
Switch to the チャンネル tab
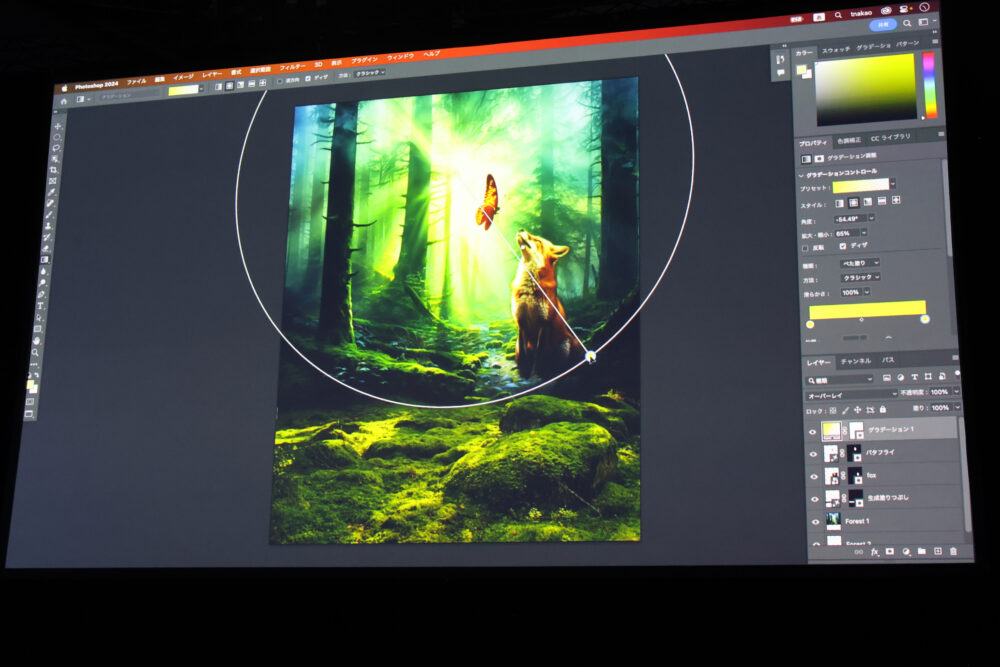(855, 360)
